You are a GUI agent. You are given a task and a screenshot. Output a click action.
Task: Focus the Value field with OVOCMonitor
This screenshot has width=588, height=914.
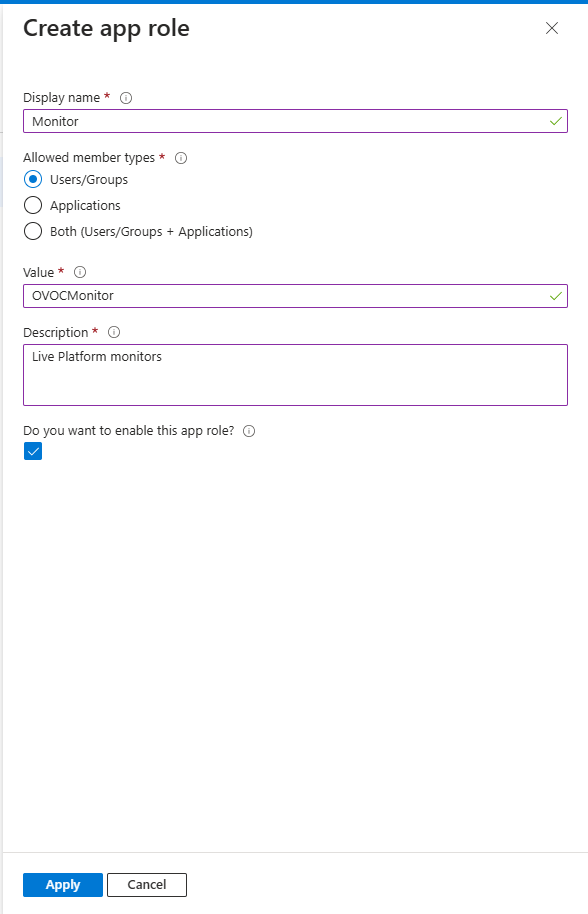click(x=295, y=296)
